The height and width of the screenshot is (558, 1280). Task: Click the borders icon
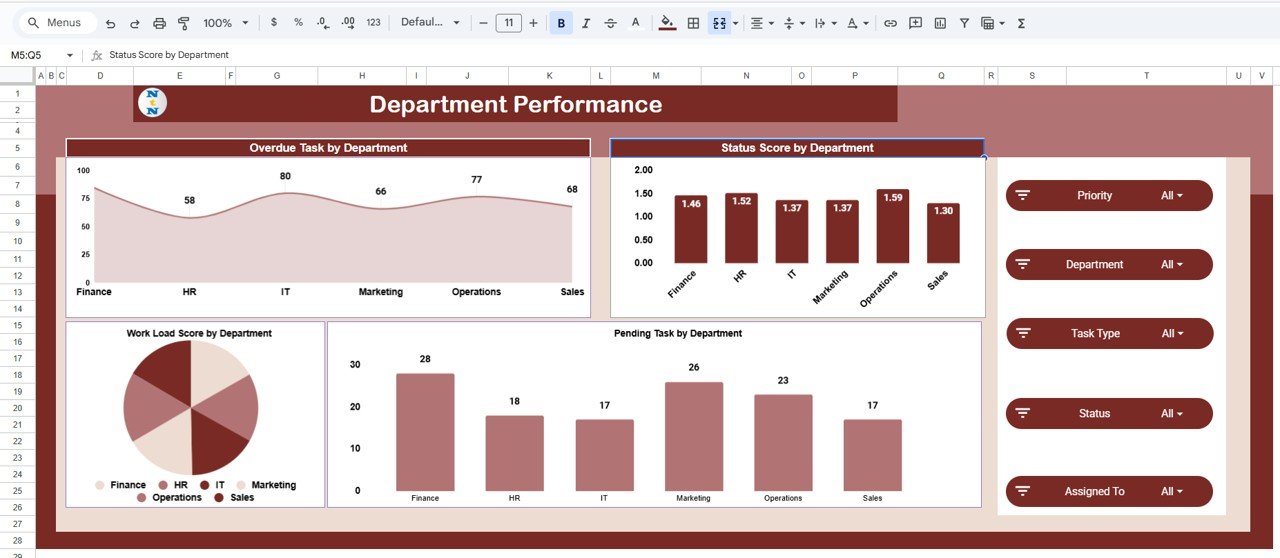coord(693,23)
